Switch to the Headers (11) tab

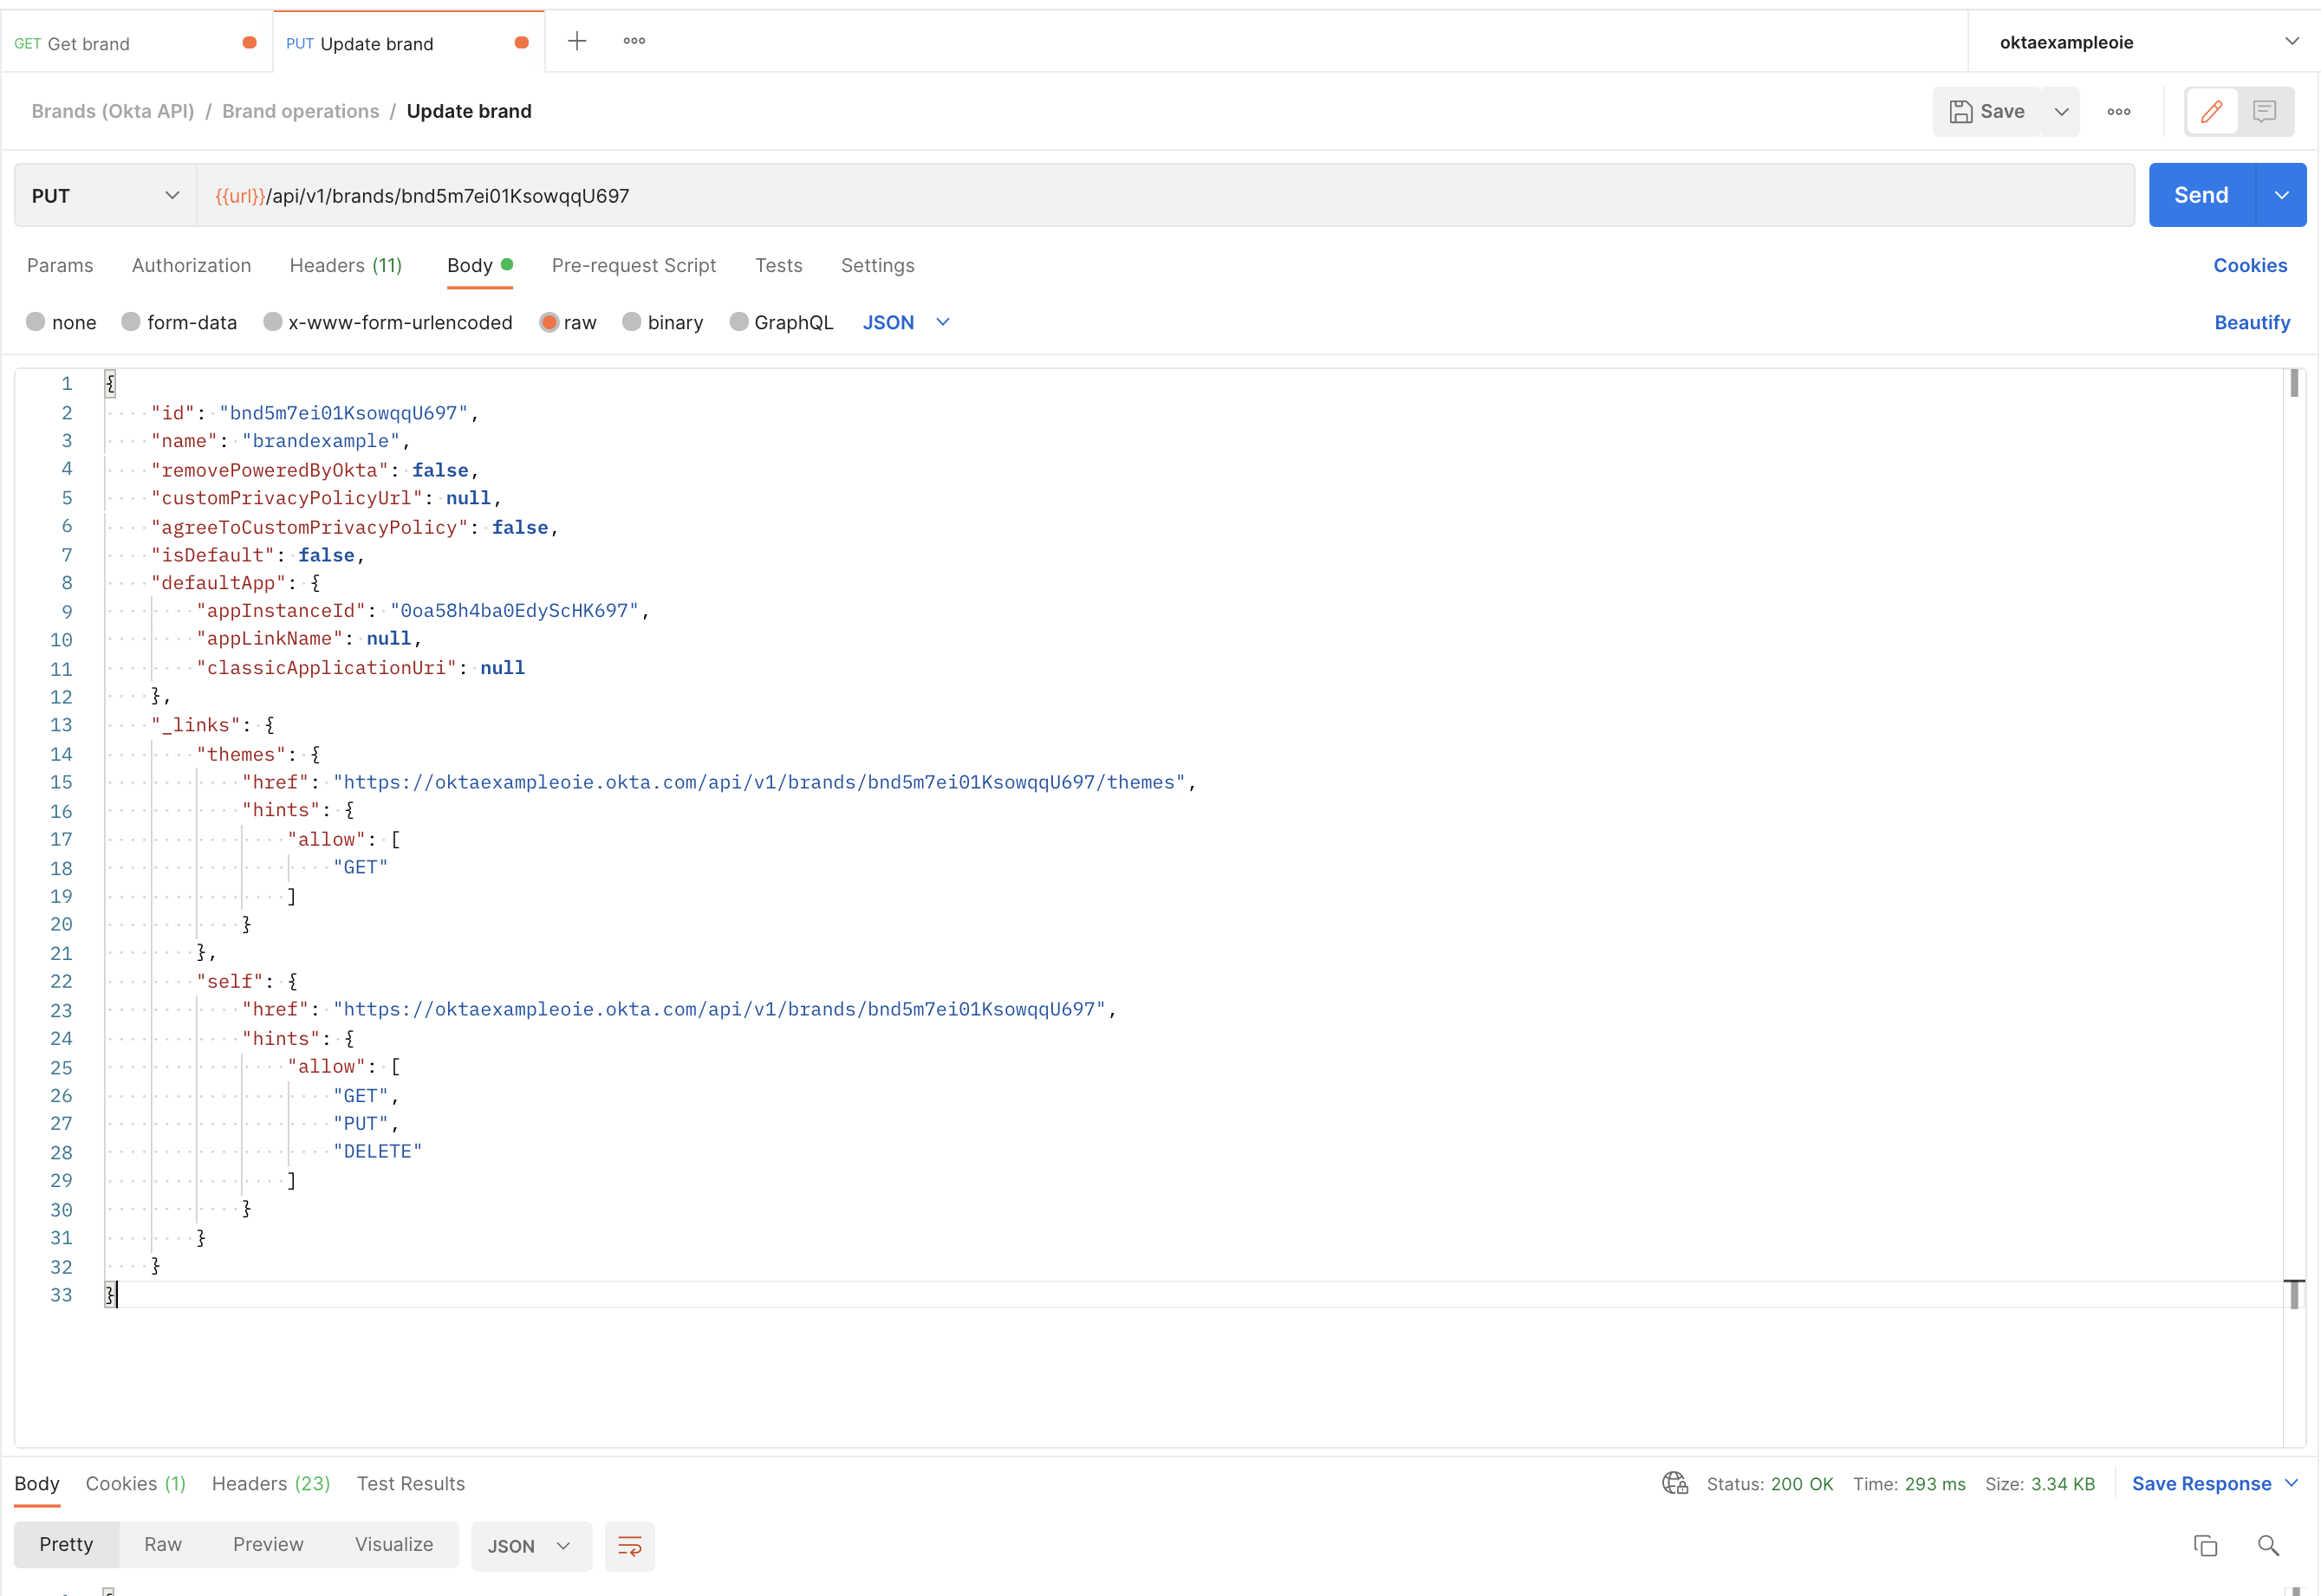(x=345, y=265)
